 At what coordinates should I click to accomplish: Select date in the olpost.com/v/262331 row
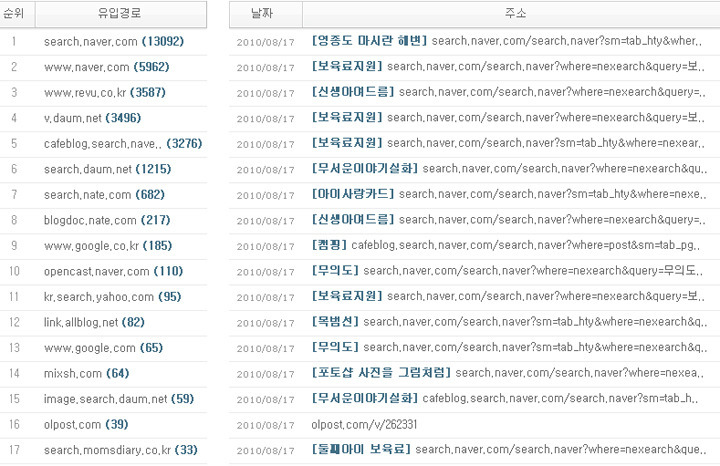[x=265, y=426]
